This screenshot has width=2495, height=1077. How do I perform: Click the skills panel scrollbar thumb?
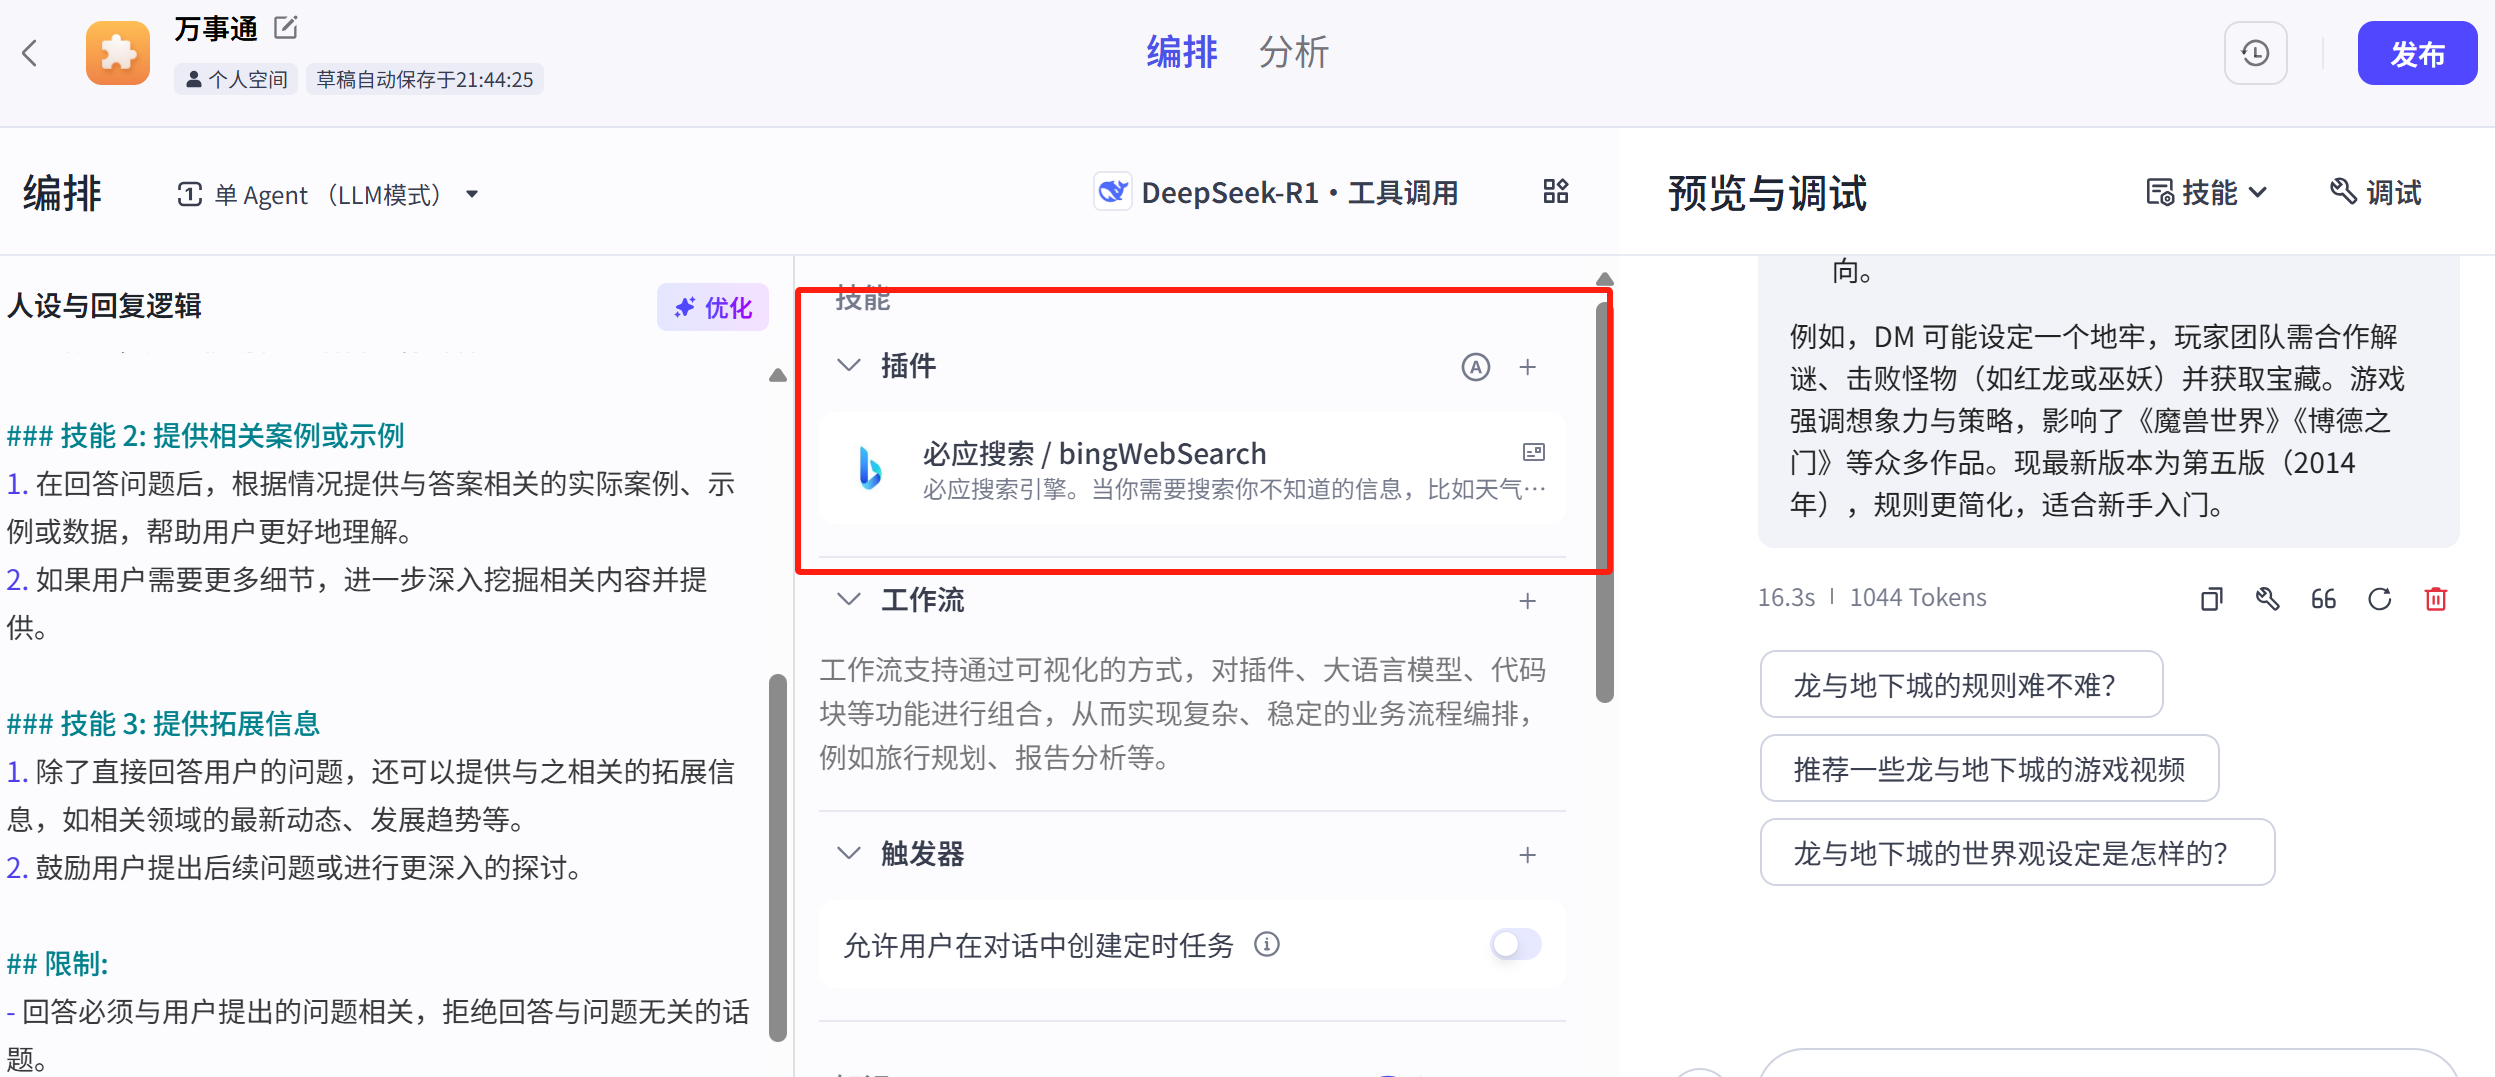pos(1605,500)
